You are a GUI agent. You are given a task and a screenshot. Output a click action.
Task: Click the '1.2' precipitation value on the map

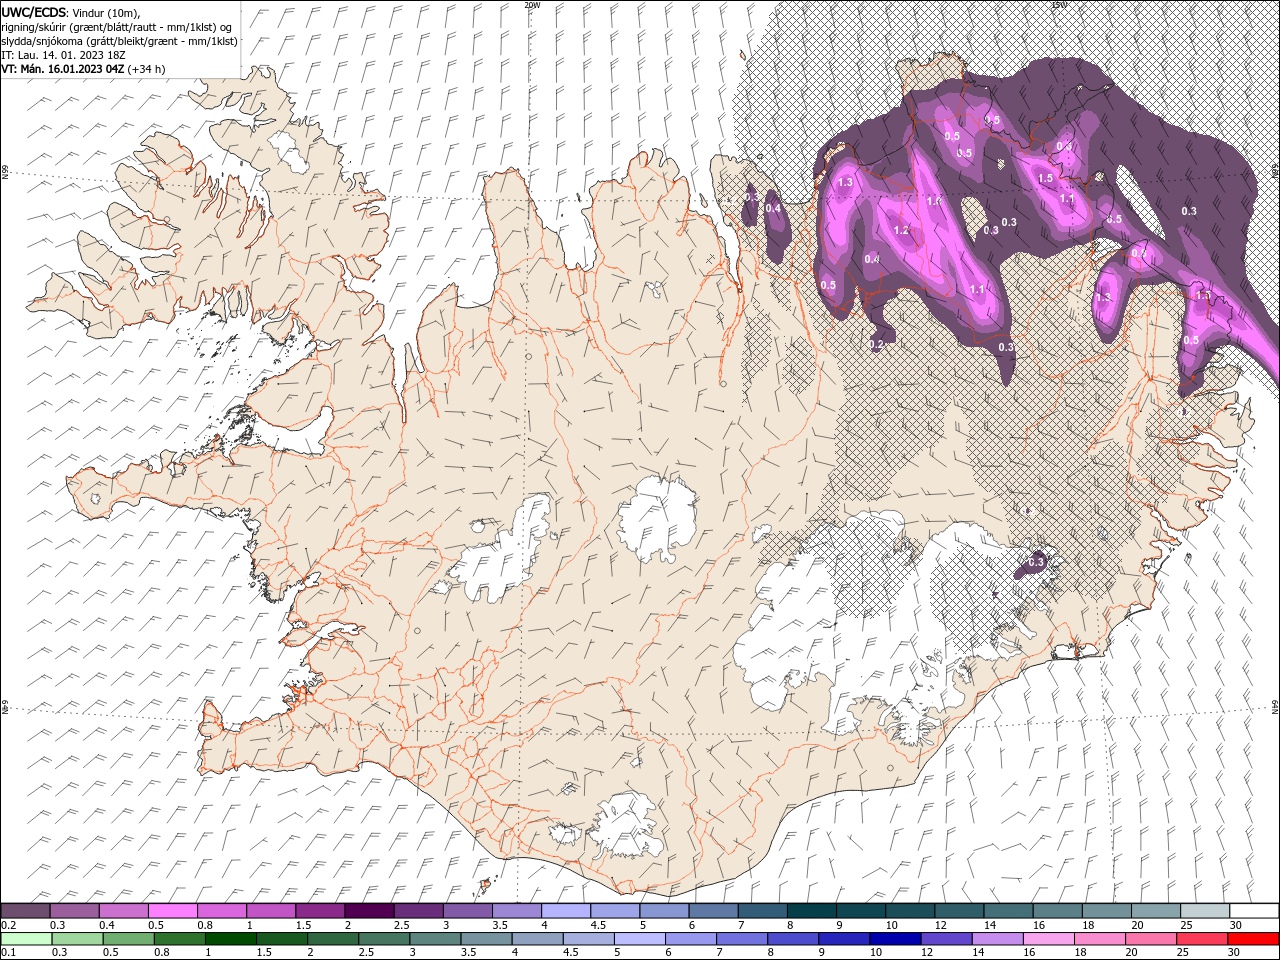point(901,230)
